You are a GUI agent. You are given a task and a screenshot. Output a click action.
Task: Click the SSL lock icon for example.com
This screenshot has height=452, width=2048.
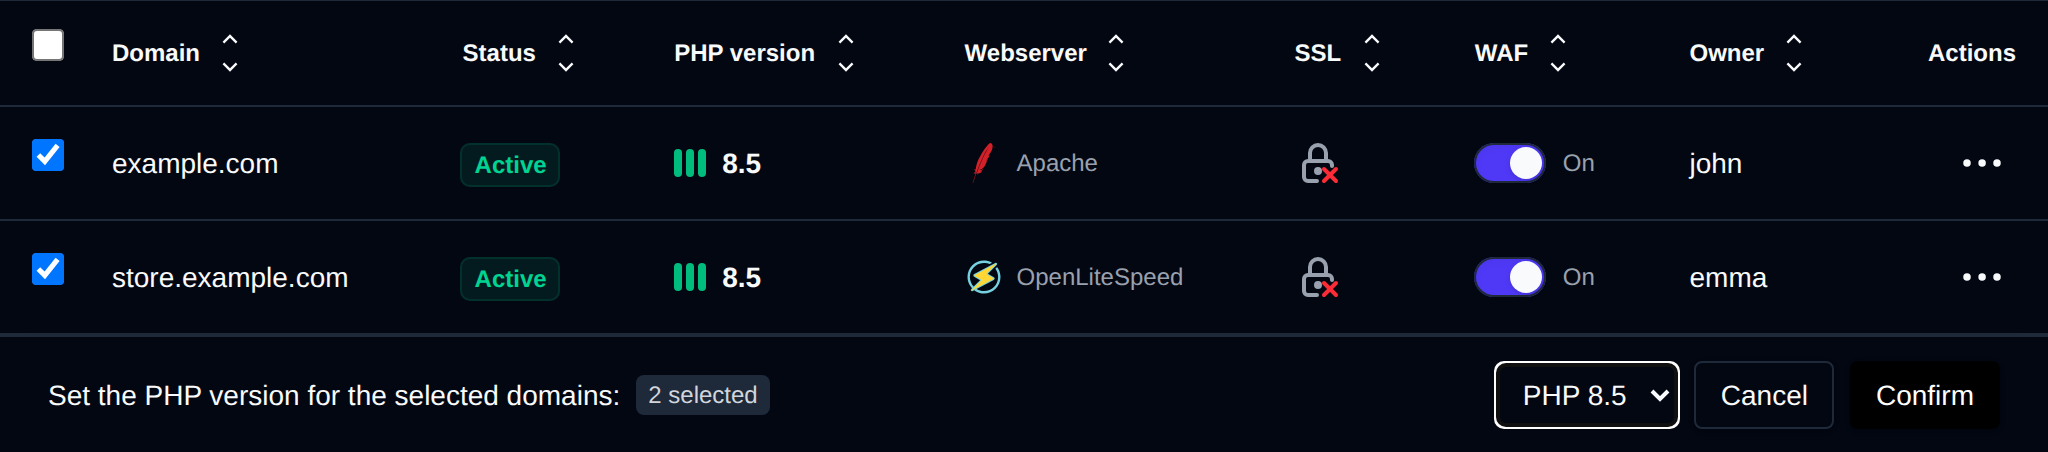click(x=1319, y=163)
